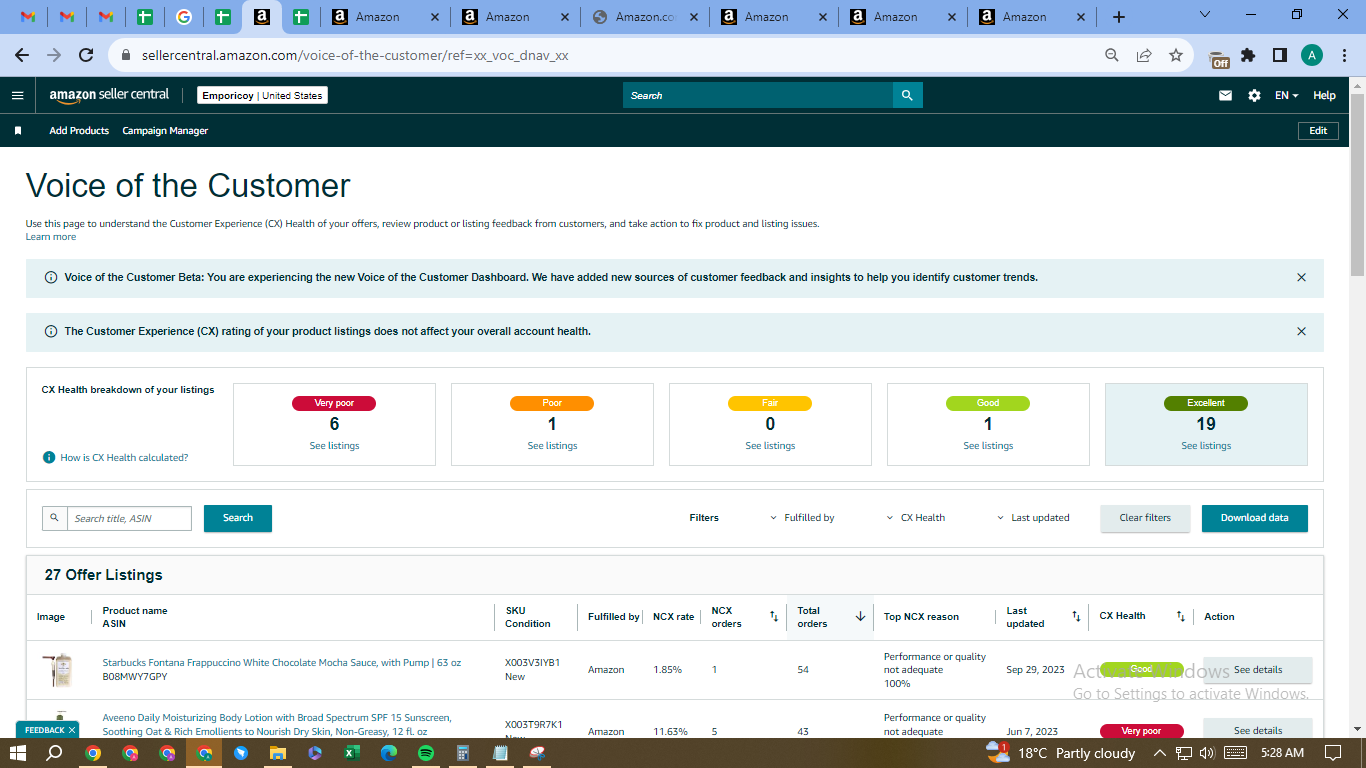See listings under Poor card
The height and width of the screenshot is (768, 1366).
552,446
